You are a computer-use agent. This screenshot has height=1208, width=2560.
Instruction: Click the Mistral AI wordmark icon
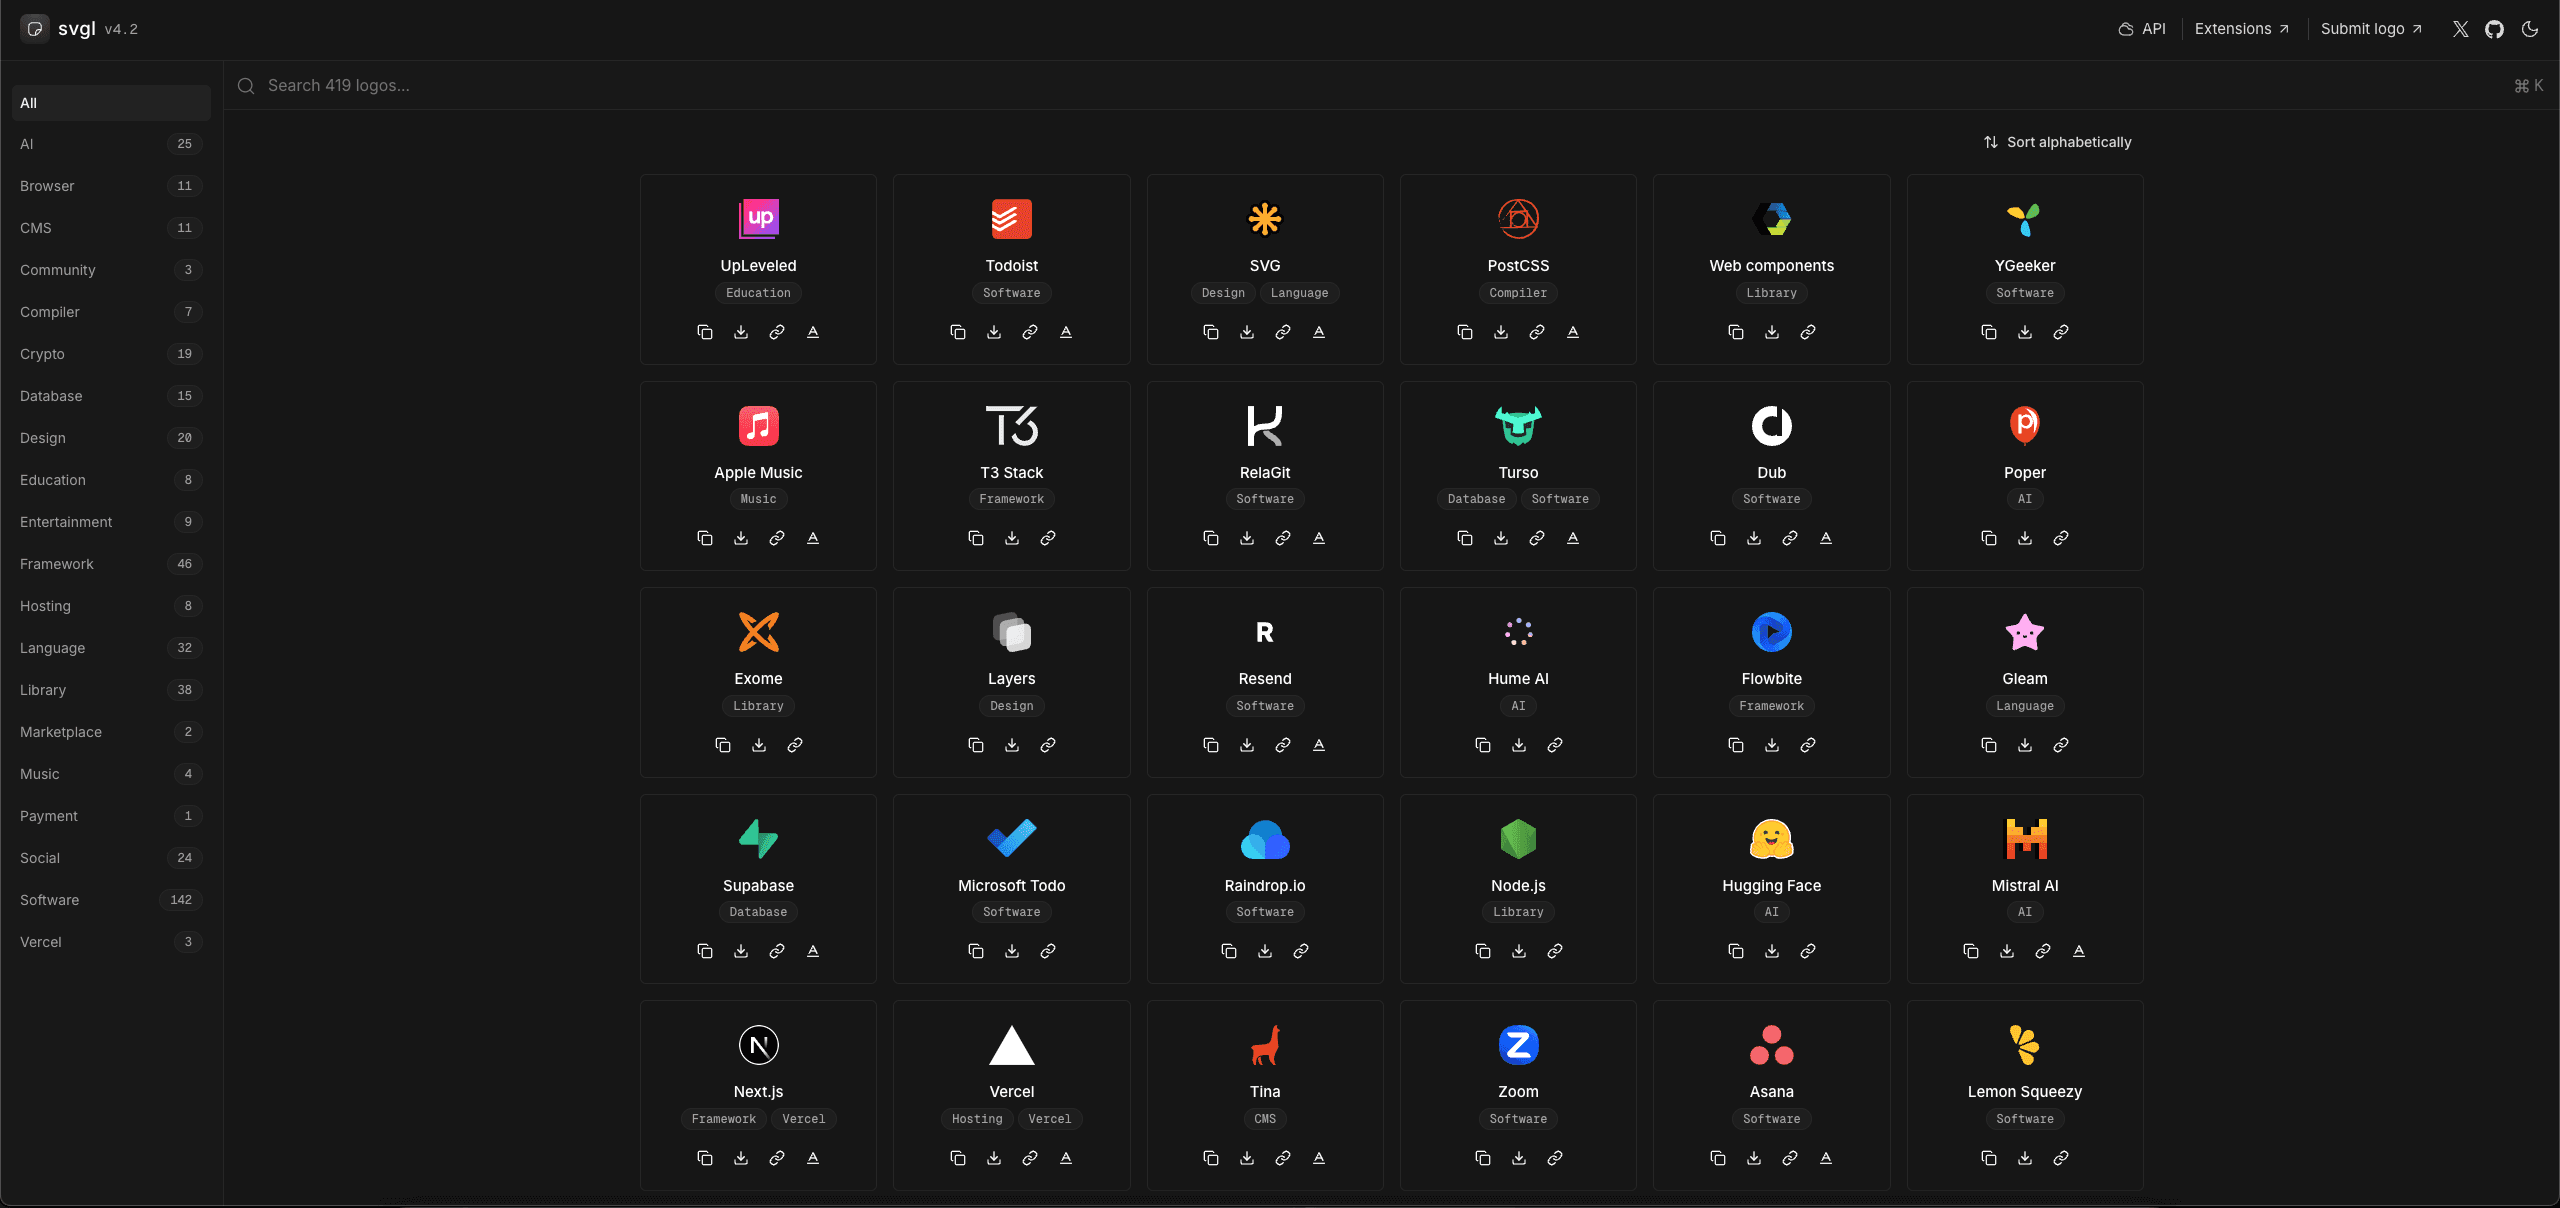click(2079, 951)
